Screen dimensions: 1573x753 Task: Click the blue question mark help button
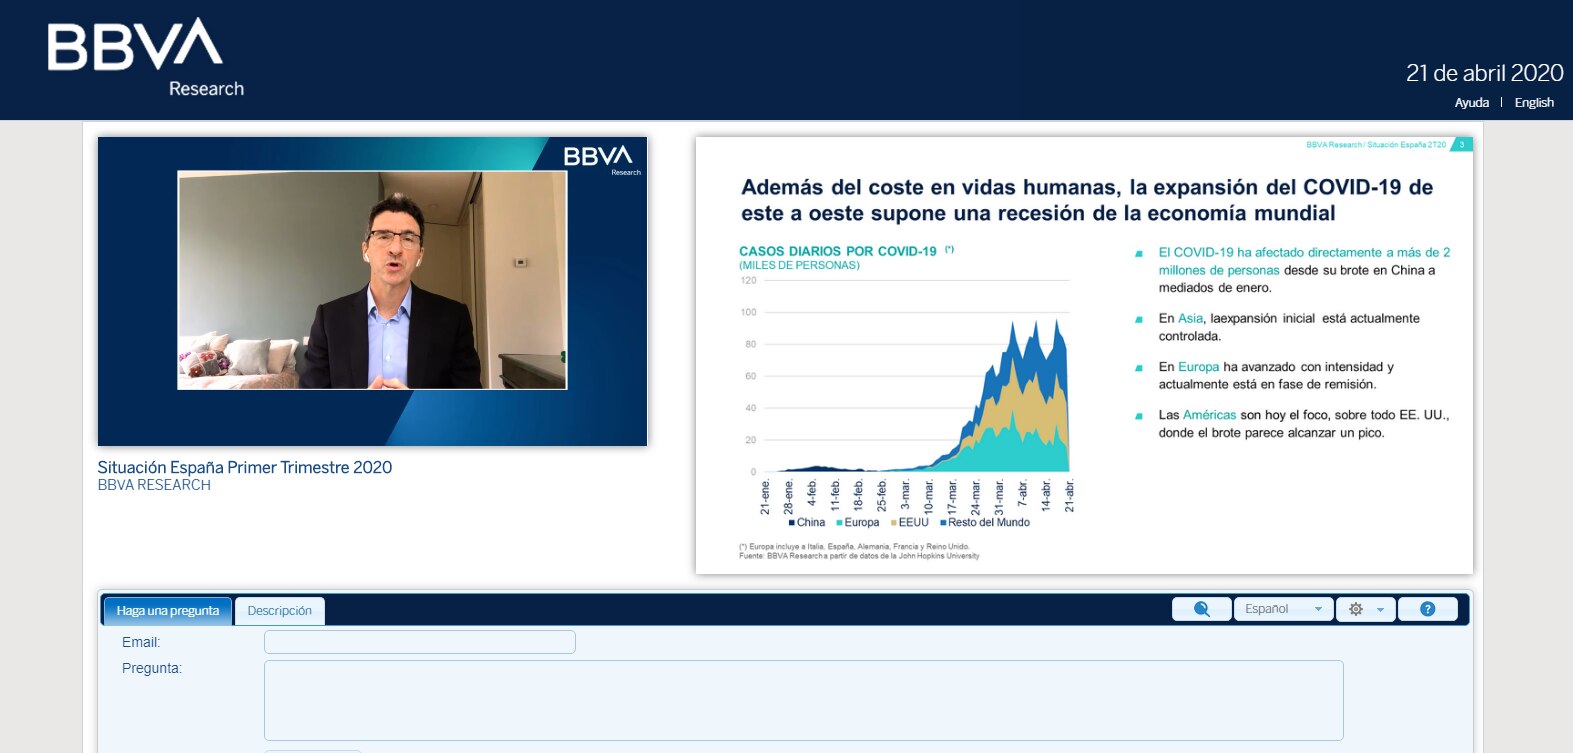click(1427, 609)
